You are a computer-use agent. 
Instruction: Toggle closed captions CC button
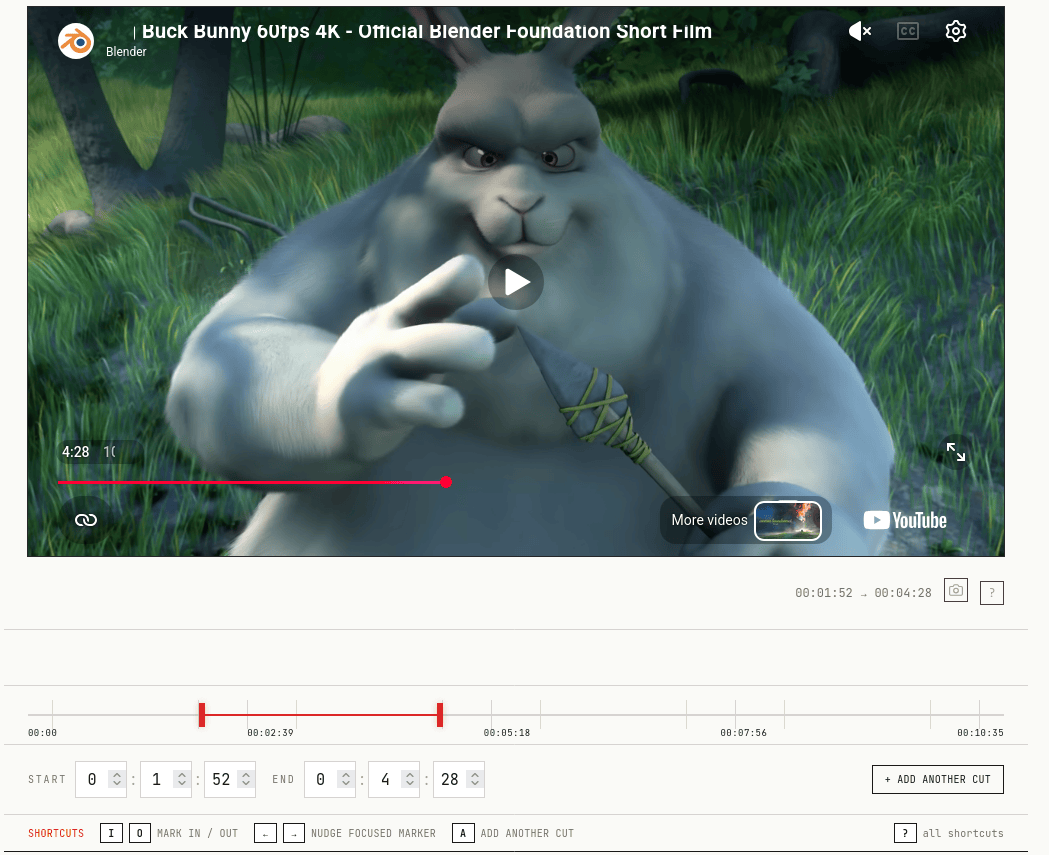[908, 31]
